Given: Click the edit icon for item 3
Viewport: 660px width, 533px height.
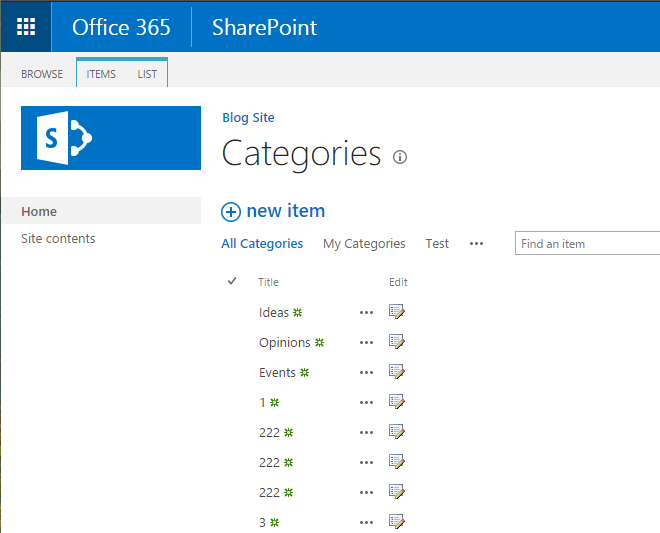Looking at the screenshot, I should click(x=397, y=522).
